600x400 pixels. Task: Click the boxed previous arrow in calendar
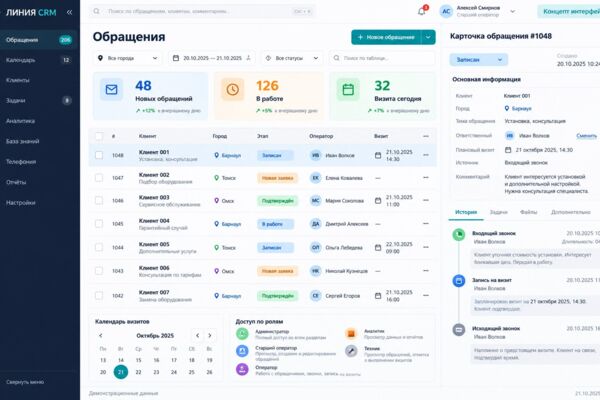click(x=197, y=336)
